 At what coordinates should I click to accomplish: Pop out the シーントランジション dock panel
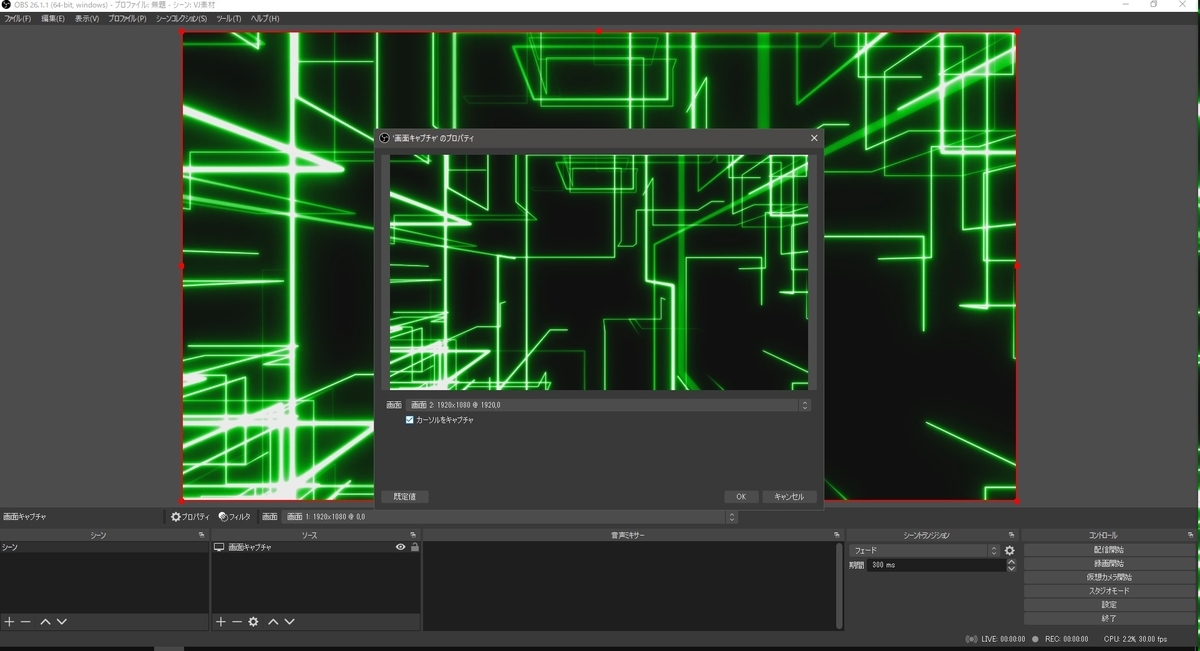[x=1011, y=535]
